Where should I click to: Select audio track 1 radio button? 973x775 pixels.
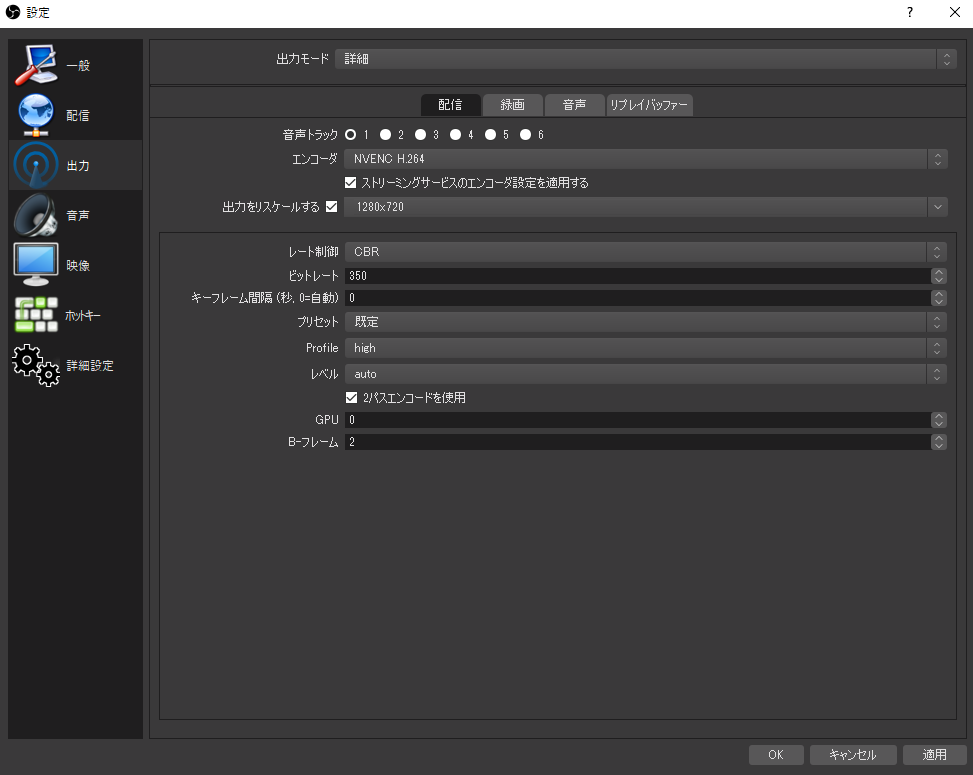[351, 135]
